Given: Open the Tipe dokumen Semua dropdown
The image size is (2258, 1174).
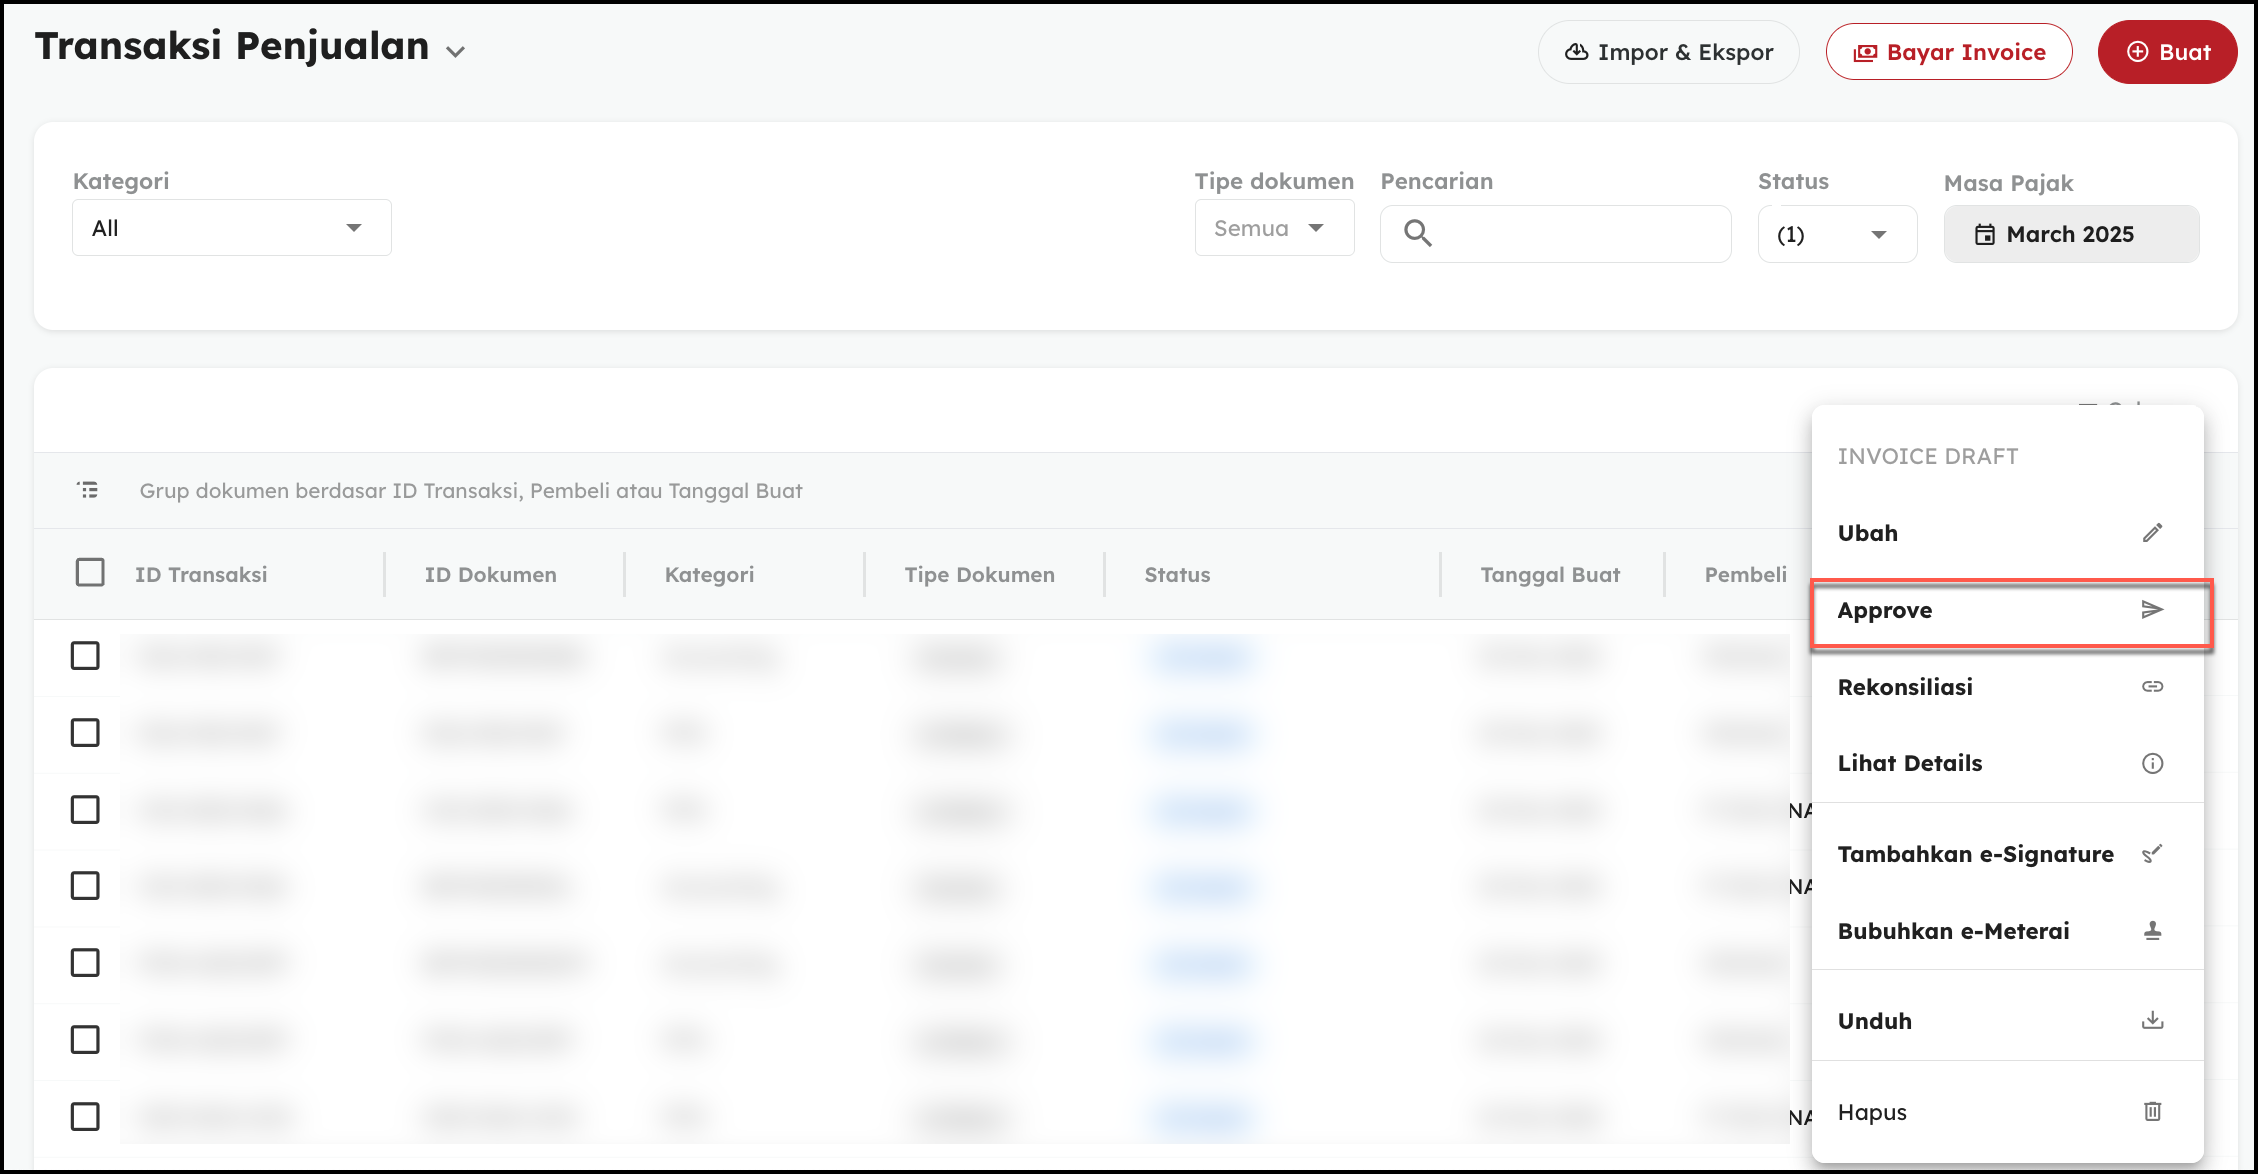Looking at the screenshot, I should point(1273,228).
